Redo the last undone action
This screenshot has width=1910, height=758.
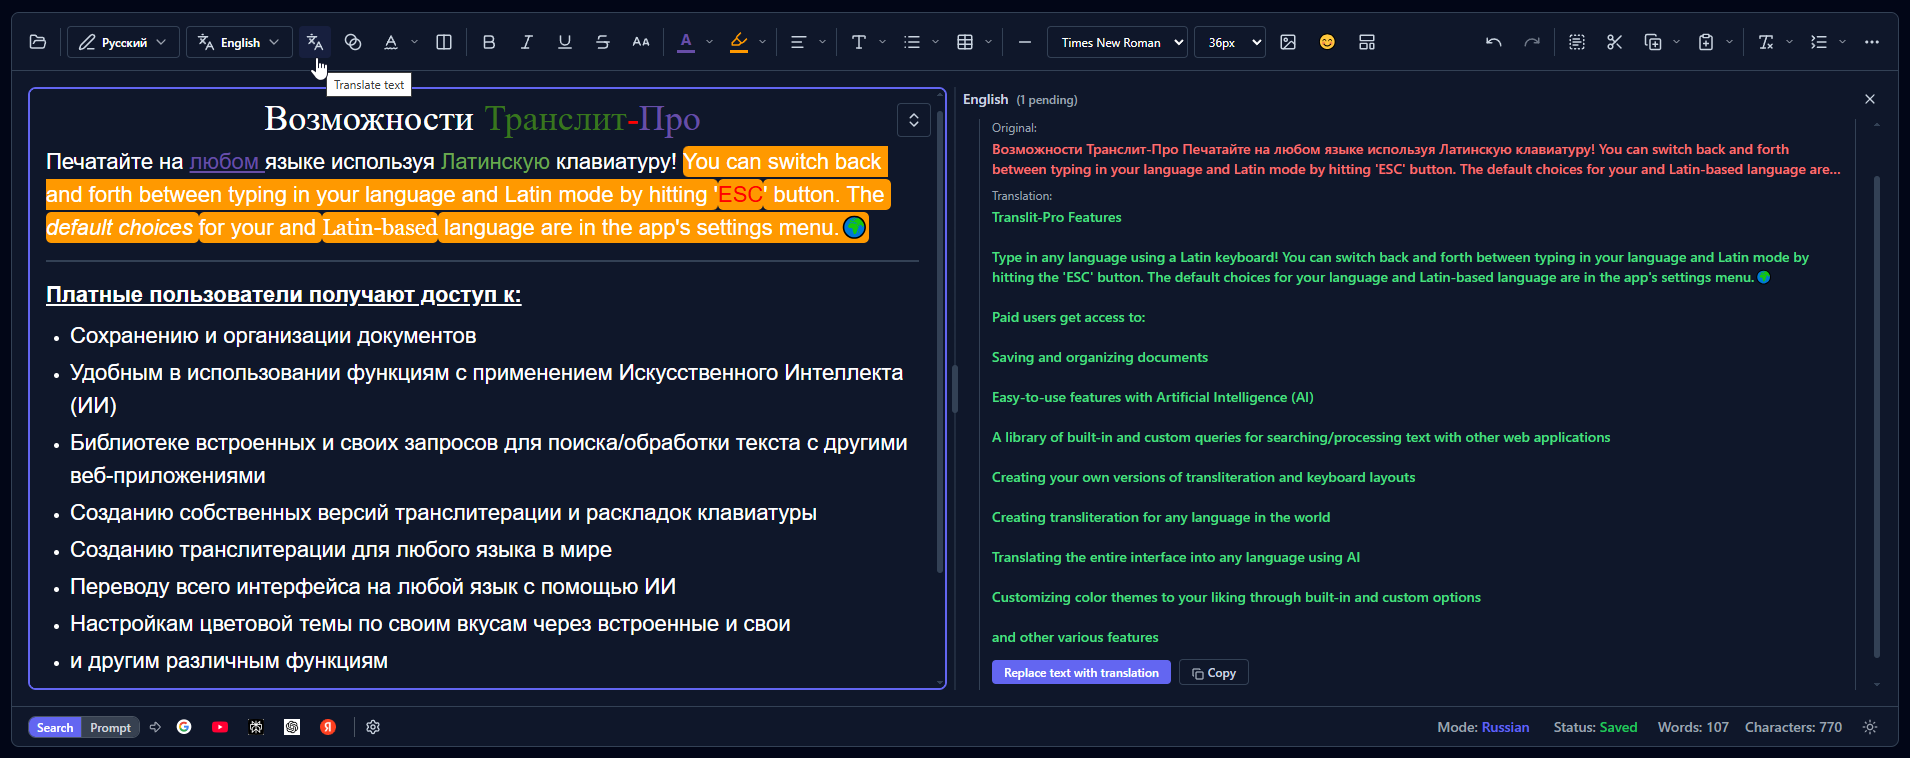(x=1532, y=42)
